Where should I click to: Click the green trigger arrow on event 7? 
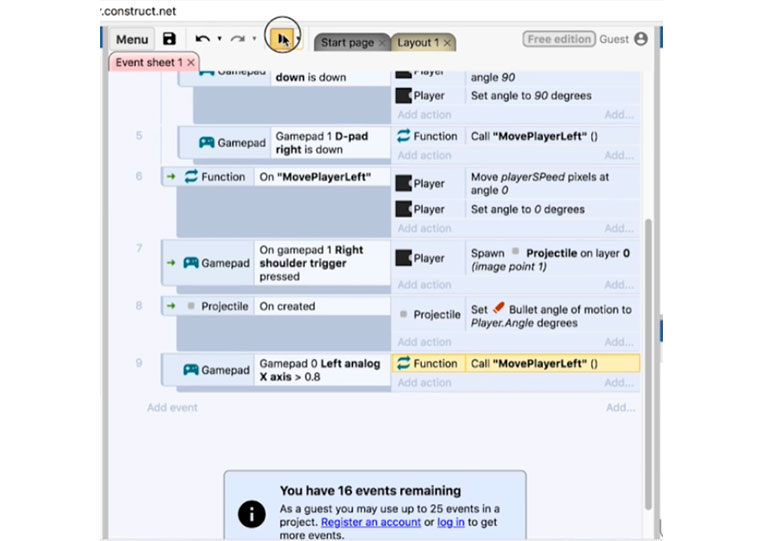pyautogui.click(x=171, y=263)
